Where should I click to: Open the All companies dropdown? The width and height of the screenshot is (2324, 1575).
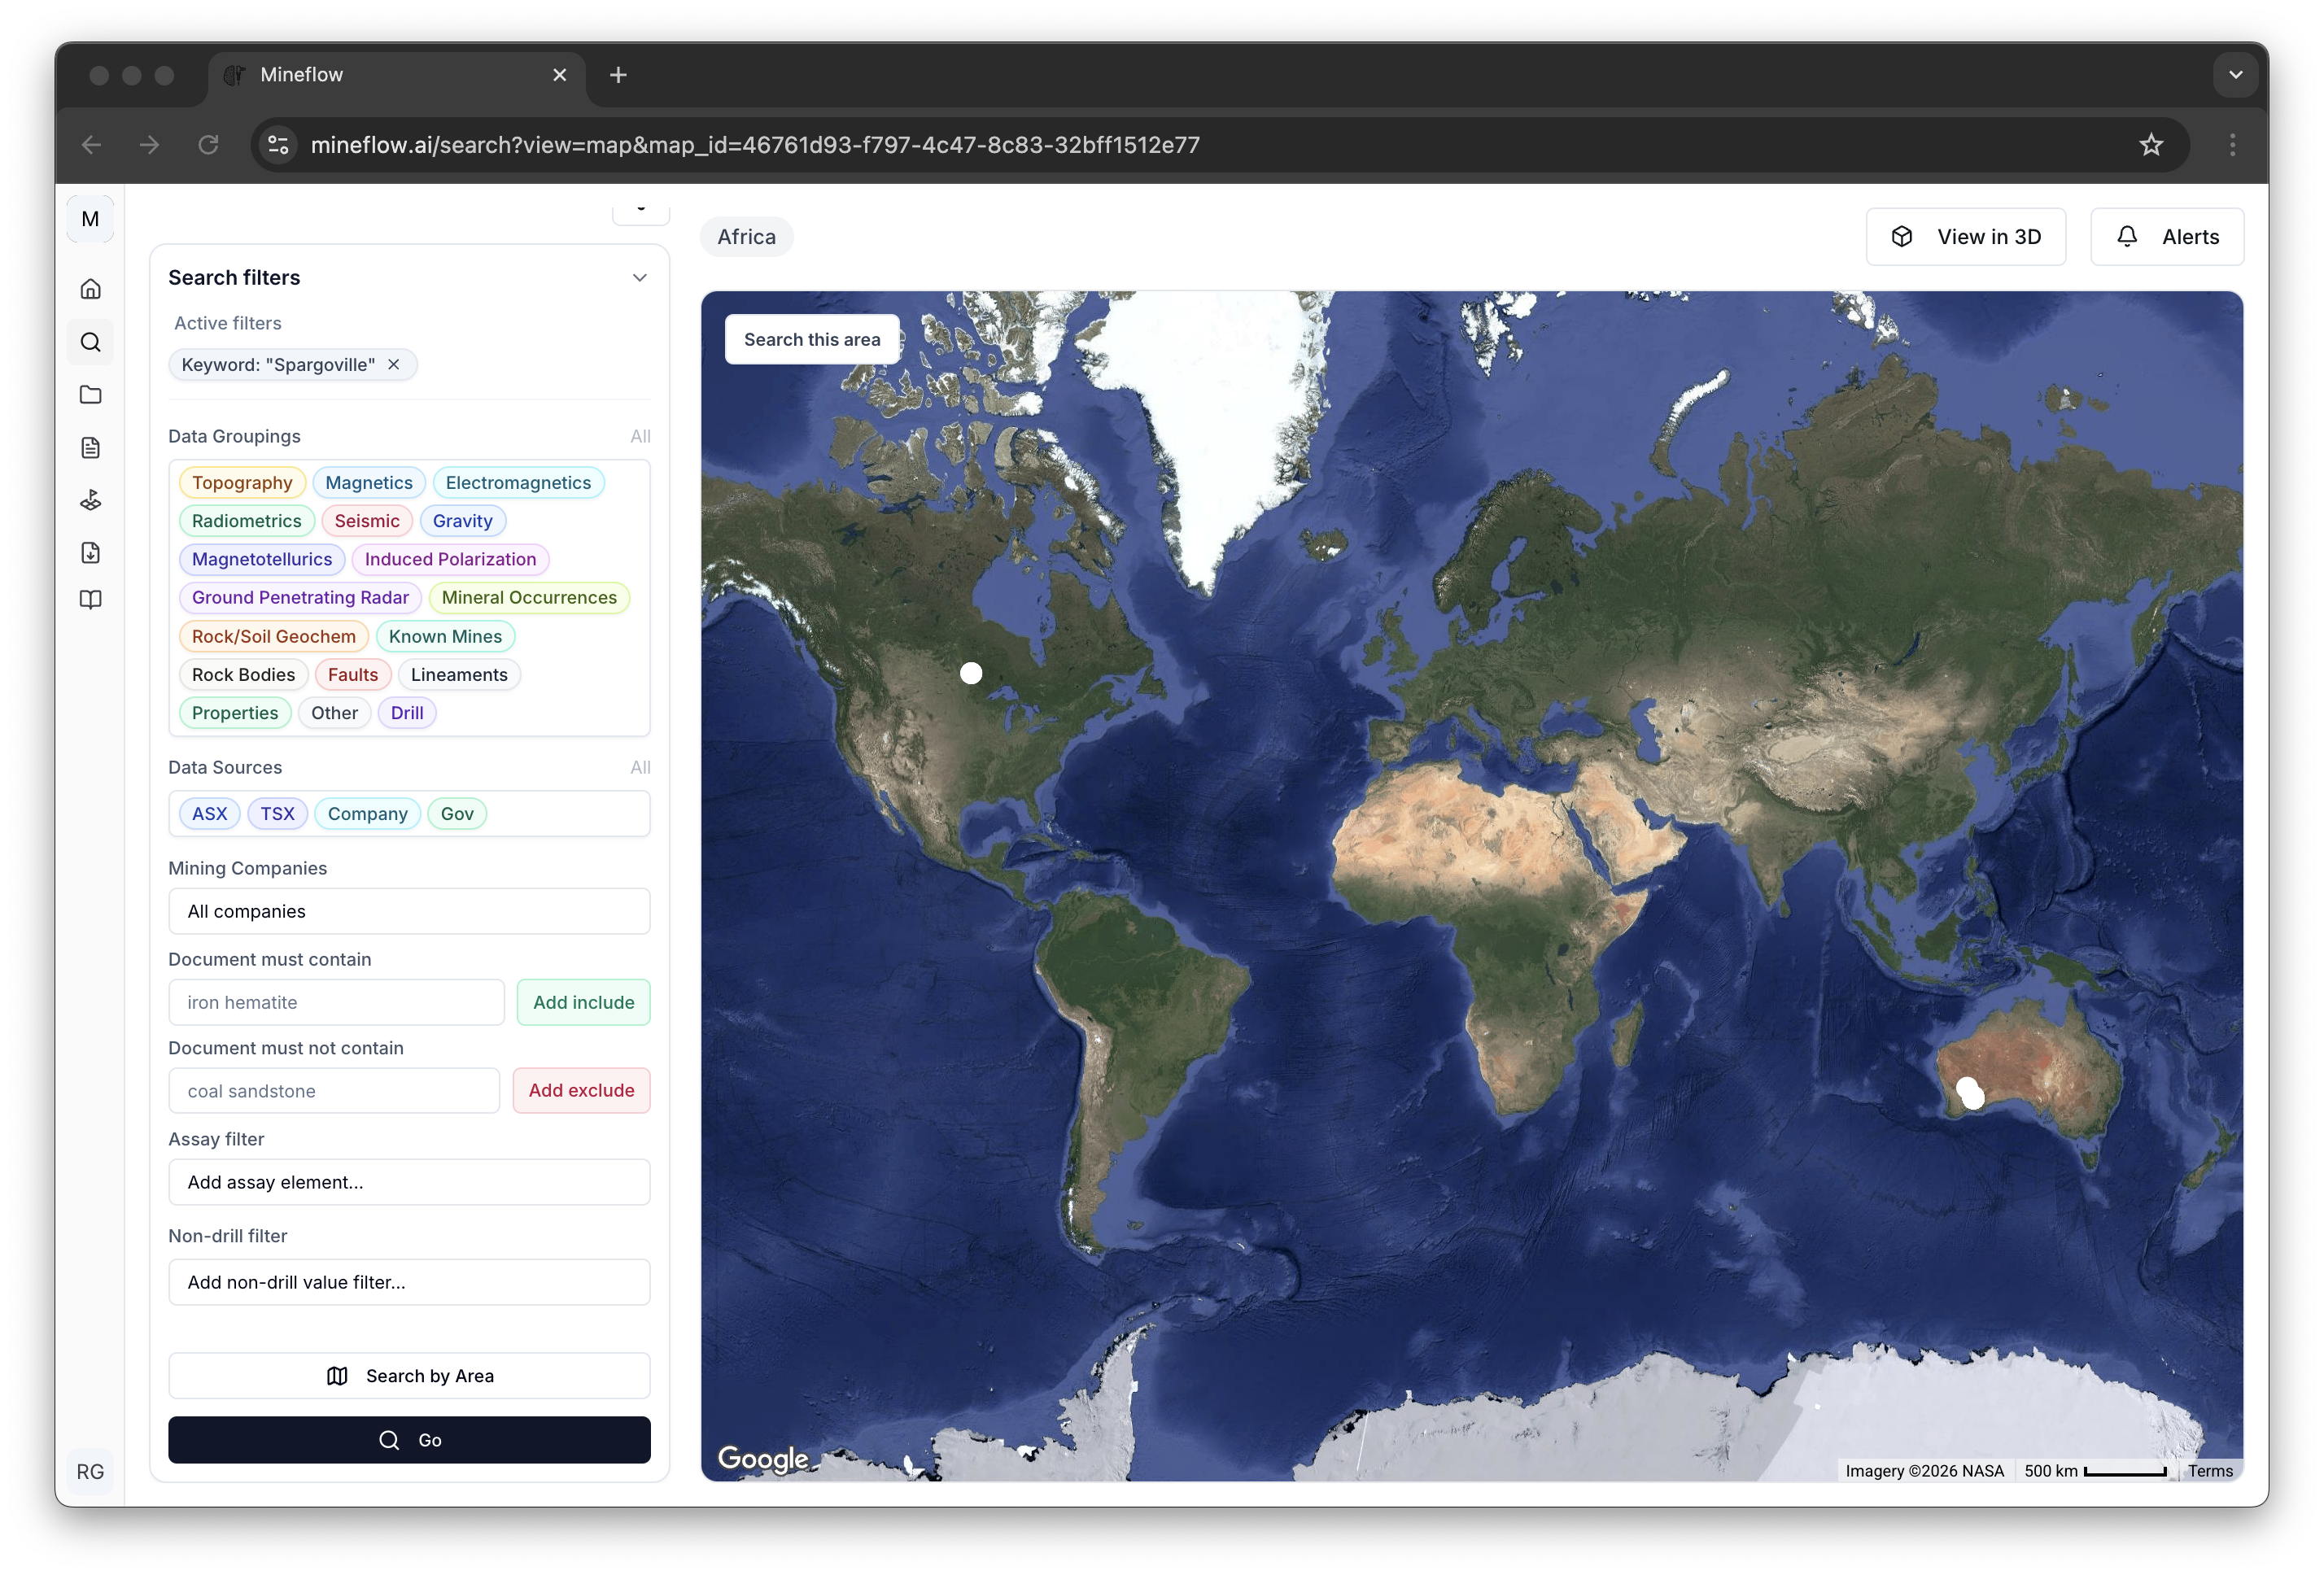pos(409,911)
